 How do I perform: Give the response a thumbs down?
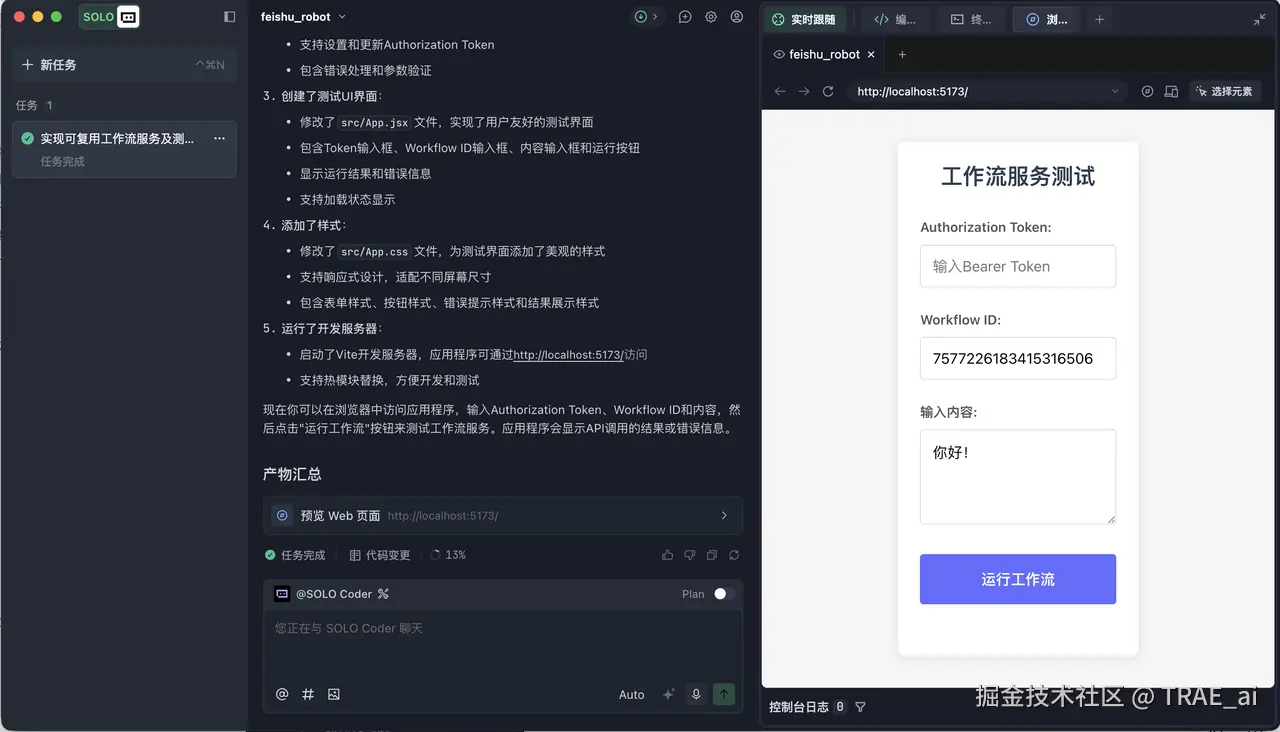(x=689, y=555)
